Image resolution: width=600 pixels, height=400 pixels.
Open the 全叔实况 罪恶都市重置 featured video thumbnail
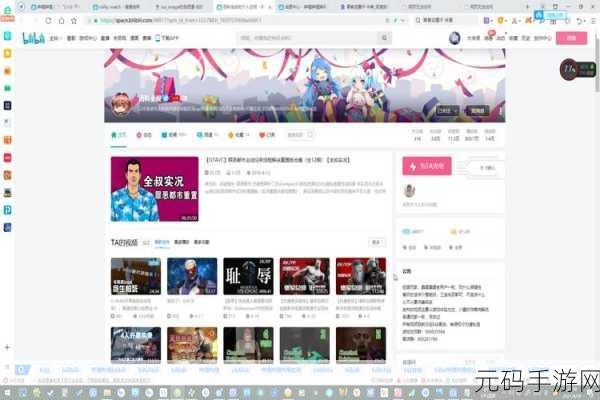click(x=155, y=189)
